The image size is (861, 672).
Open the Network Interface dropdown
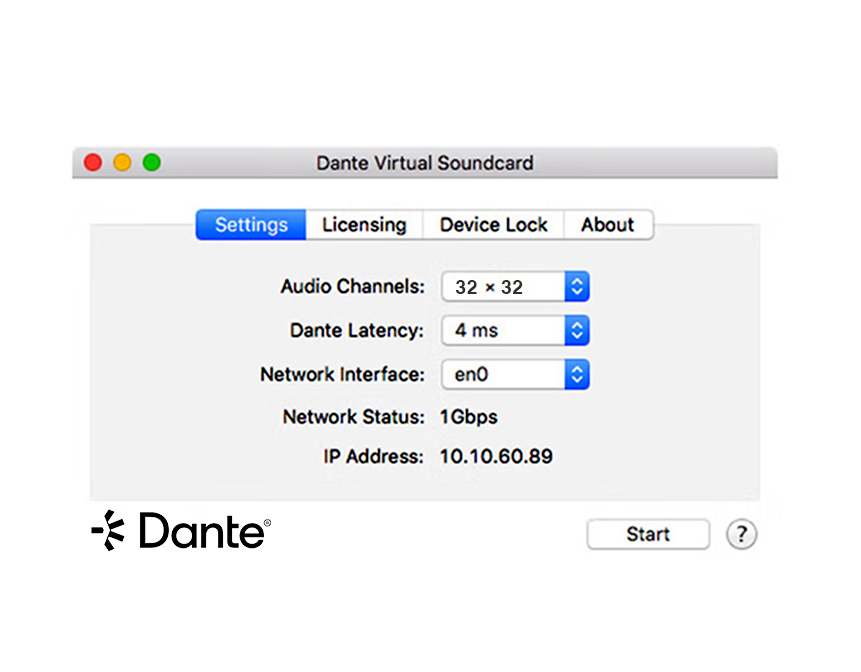click(x=516, y=374)
